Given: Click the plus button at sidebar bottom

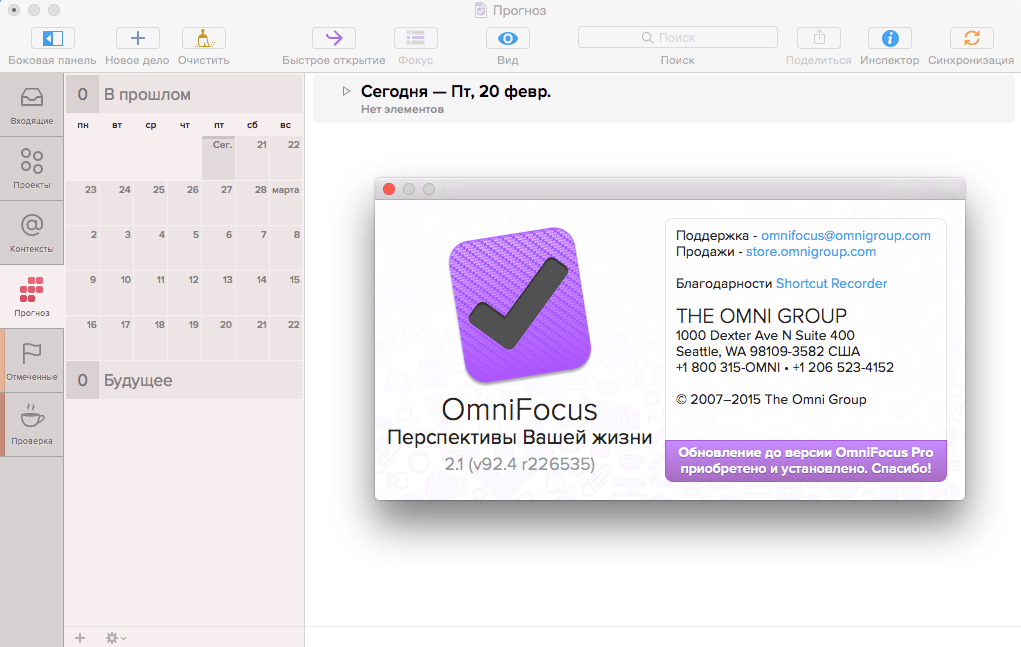Looking at the screenshot, I should [80, 638].
